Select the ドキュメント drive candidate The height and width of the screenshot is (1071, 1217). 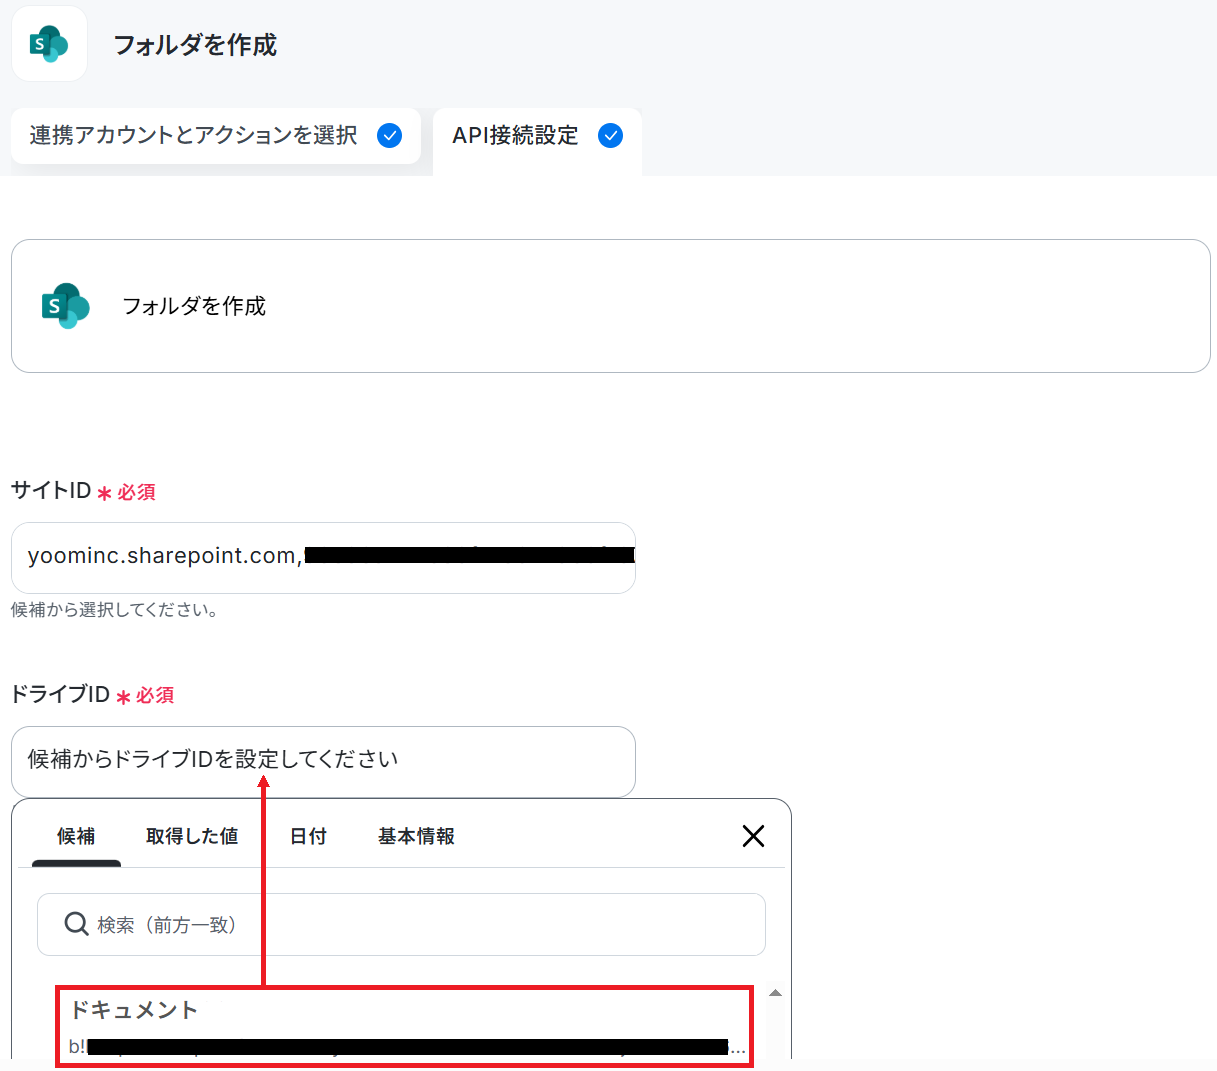(x=403, y=1026)
